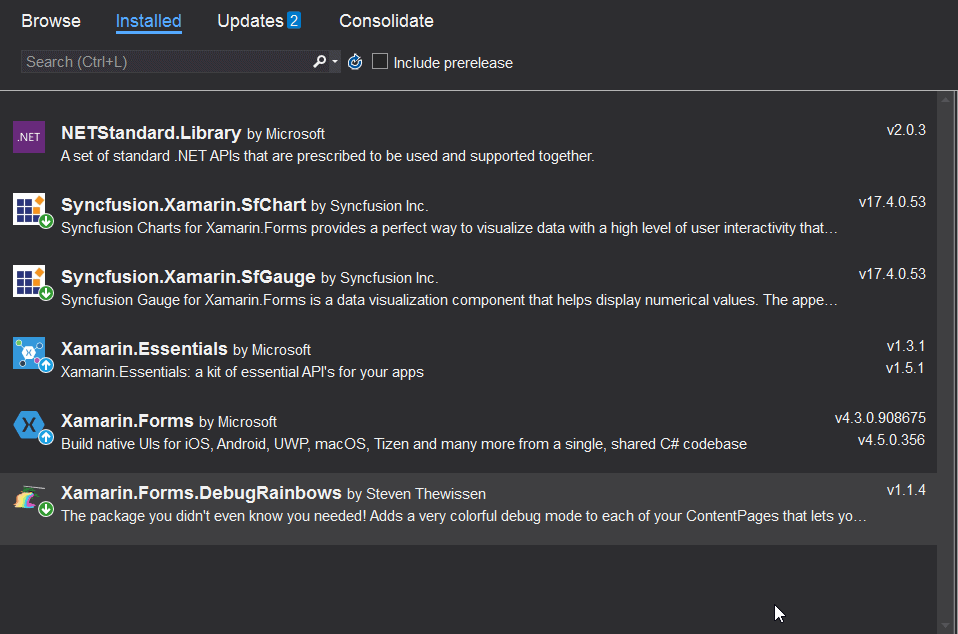Click 'by Steven Thewissen' author text
Image resolution: width=958 pixels, height=634 pixels.
[417, 494]
